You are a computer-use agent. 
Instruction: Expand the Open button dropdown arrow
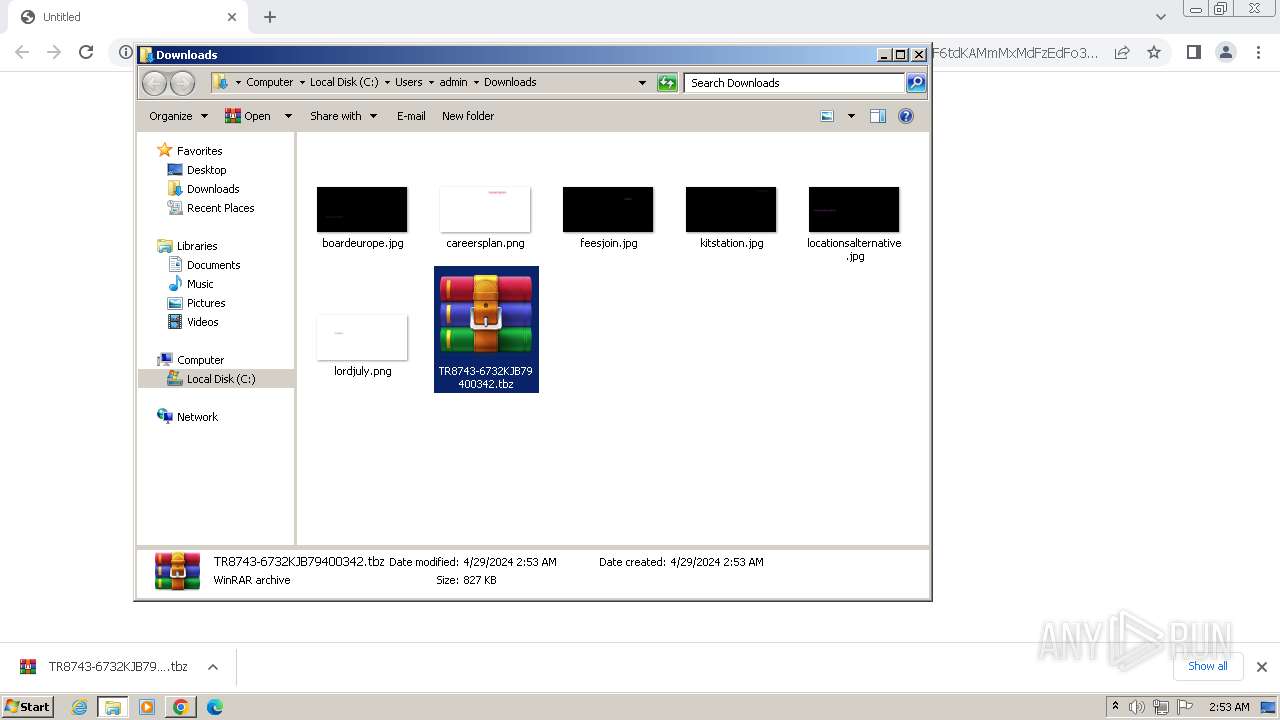point(288,116)
